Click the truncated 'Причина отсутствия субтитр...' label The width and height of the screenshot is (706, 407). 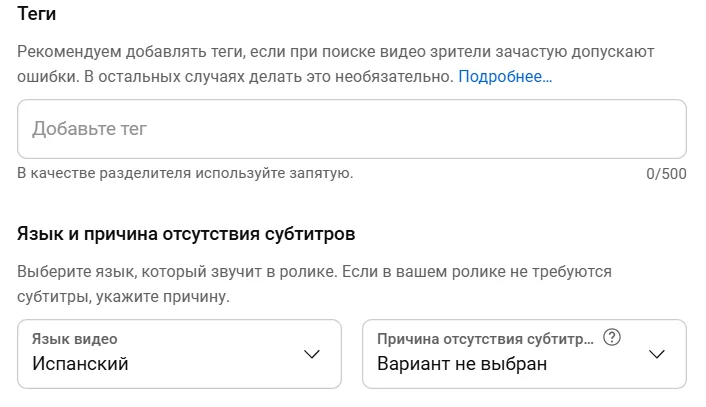click(x=485, y=339)
